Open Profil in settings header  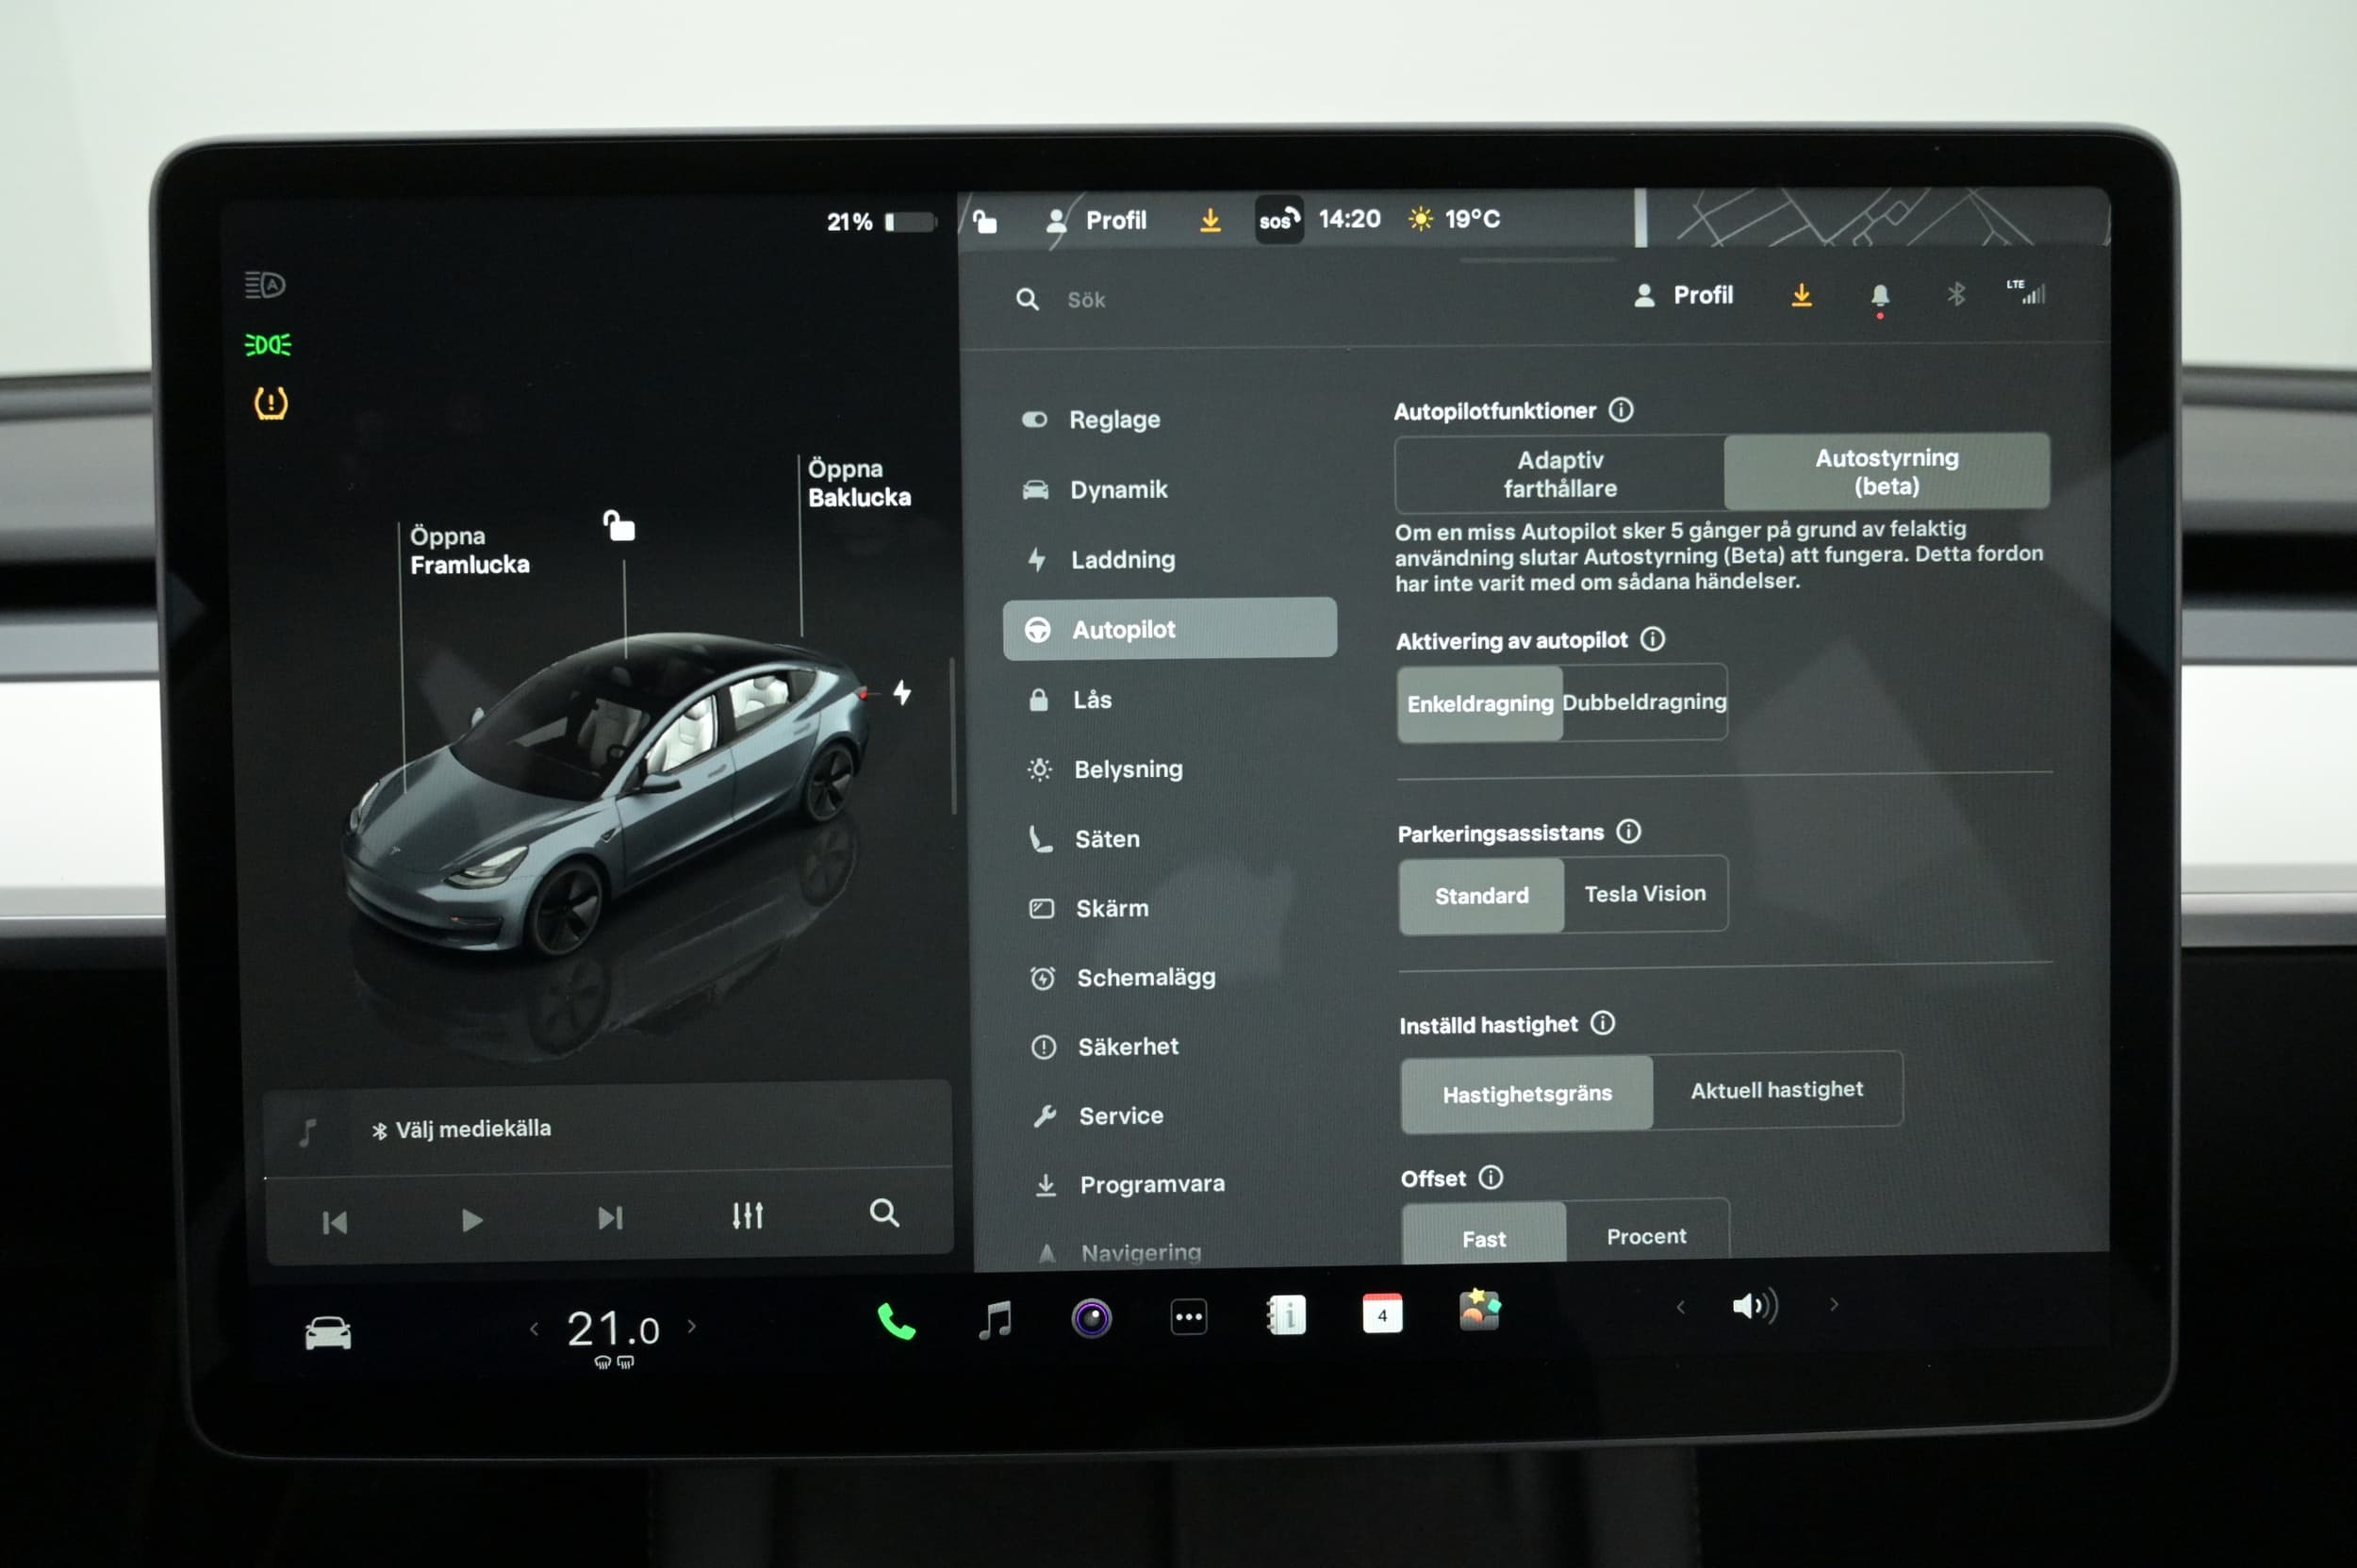click(x=1683, y=295)
